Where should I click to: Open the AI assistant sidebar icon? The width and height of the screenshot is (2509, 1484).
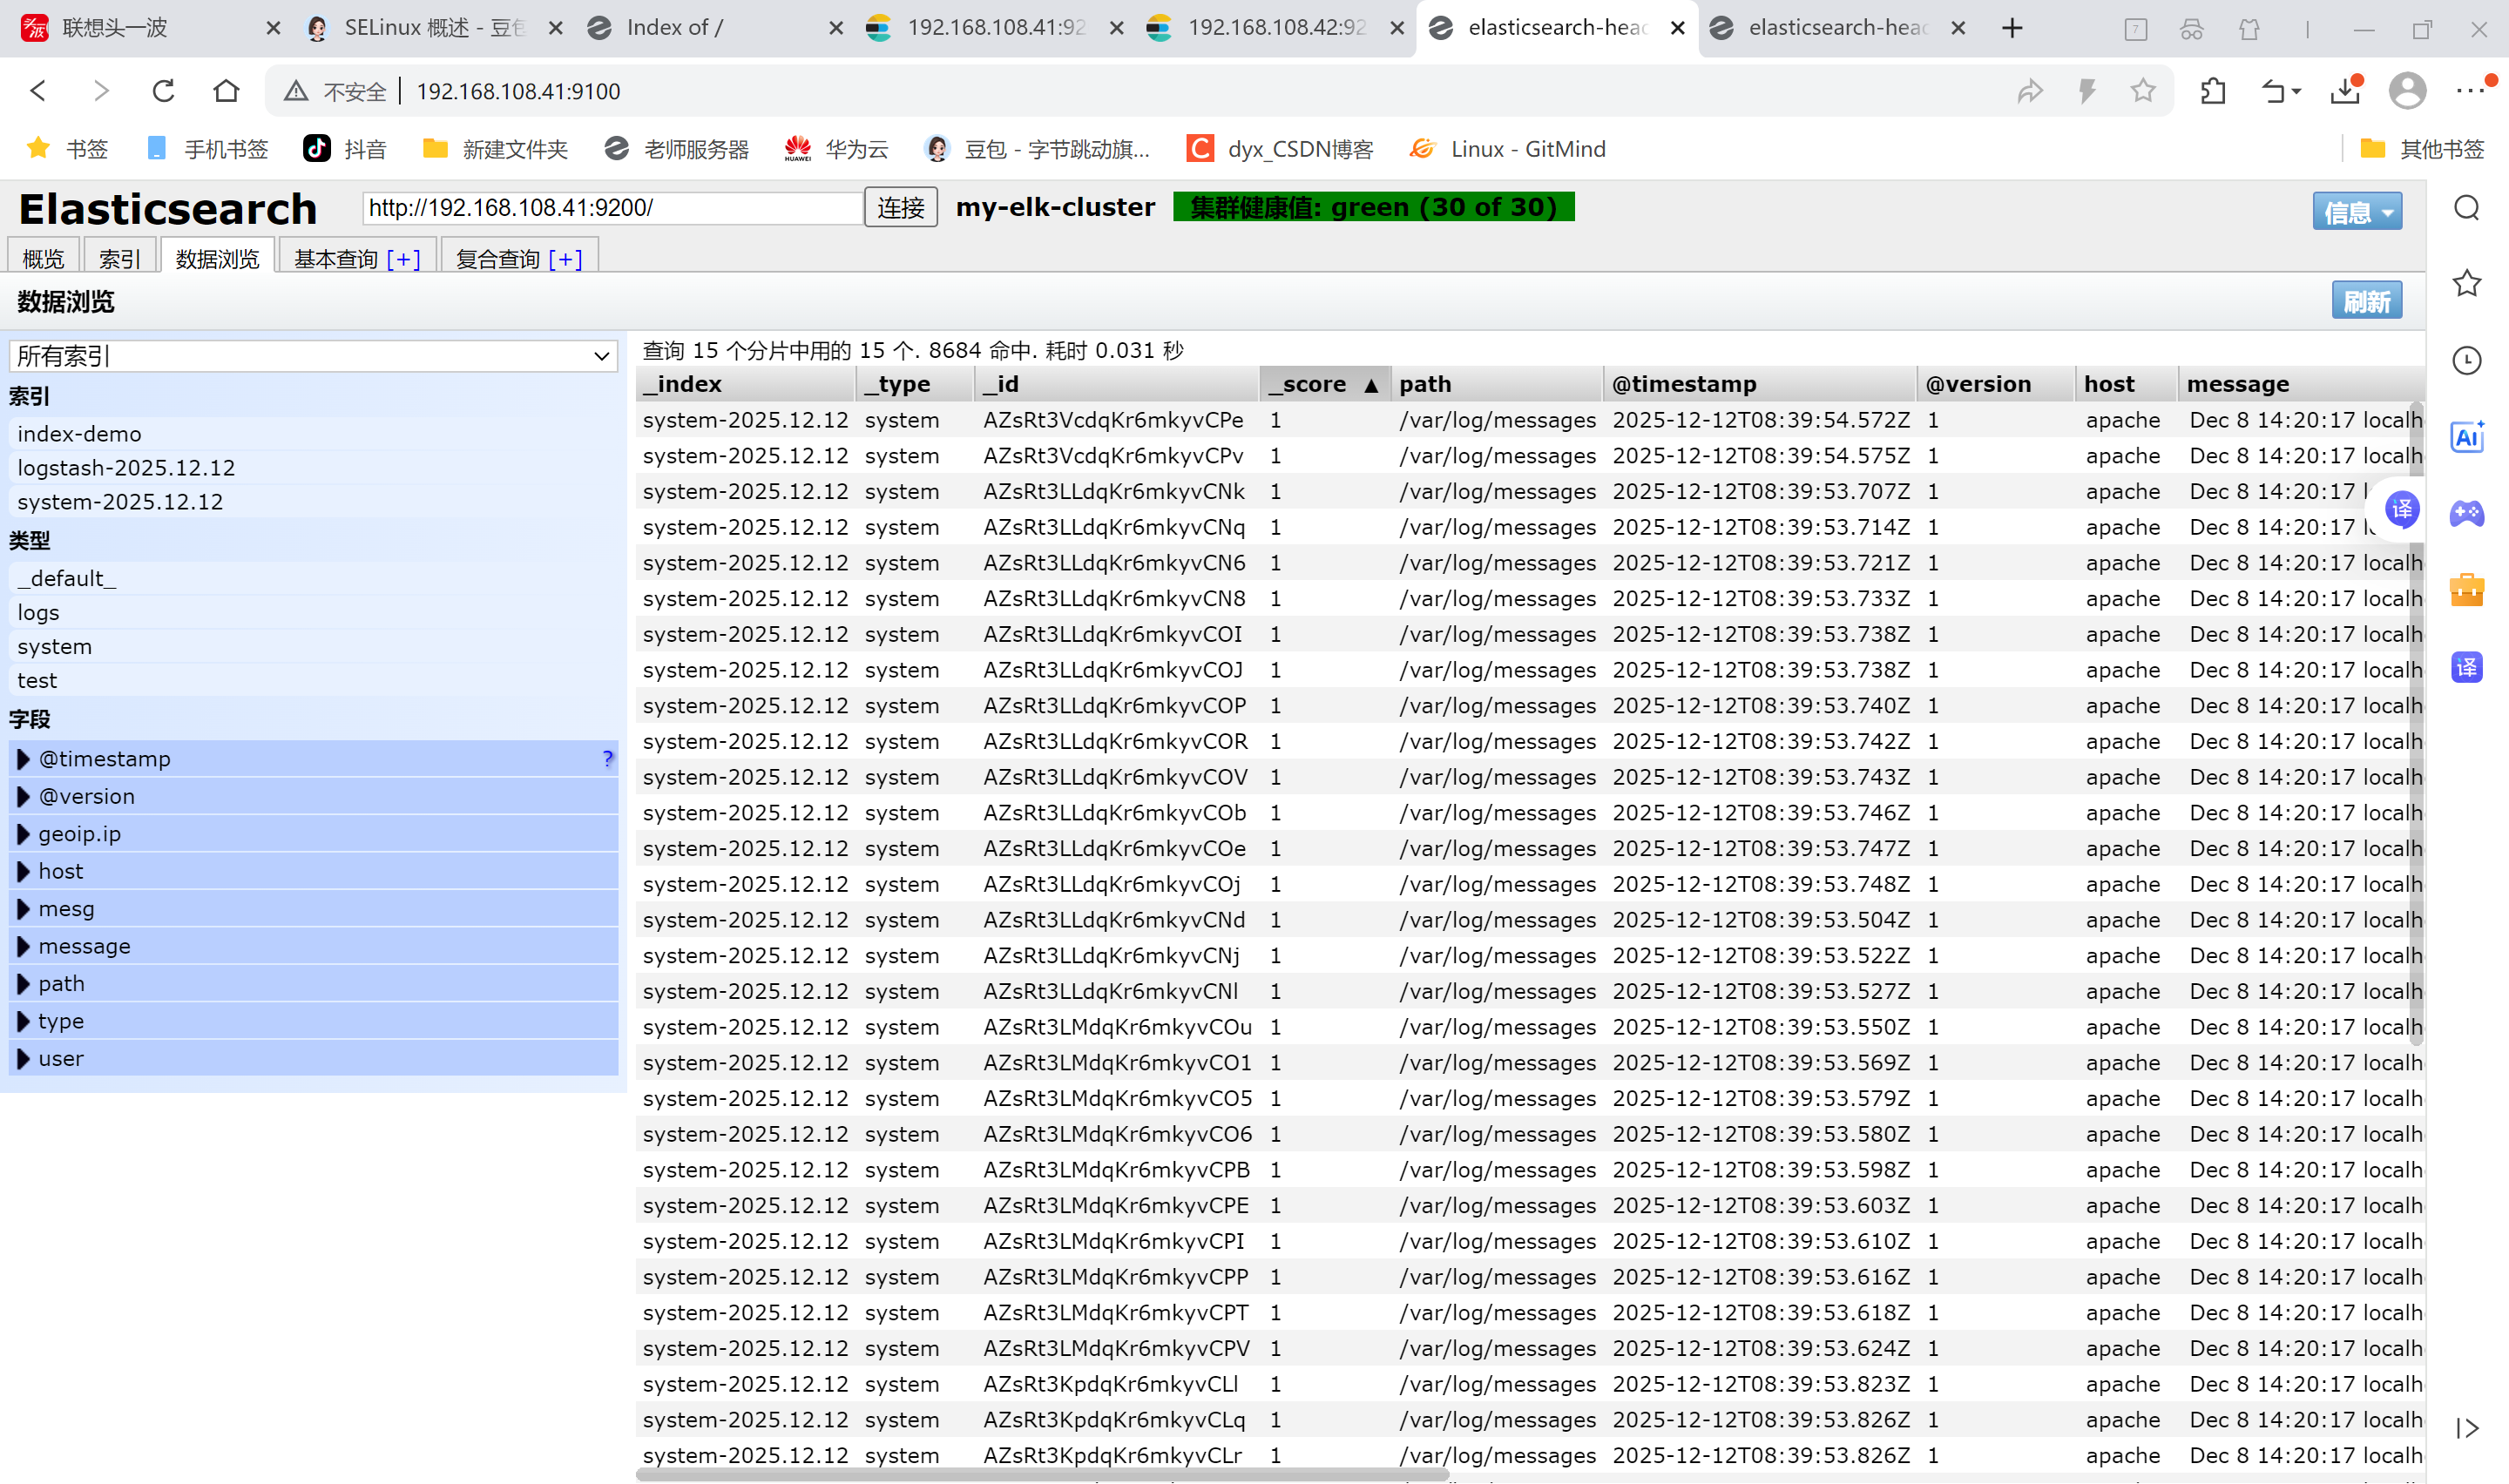(2466, 437)
